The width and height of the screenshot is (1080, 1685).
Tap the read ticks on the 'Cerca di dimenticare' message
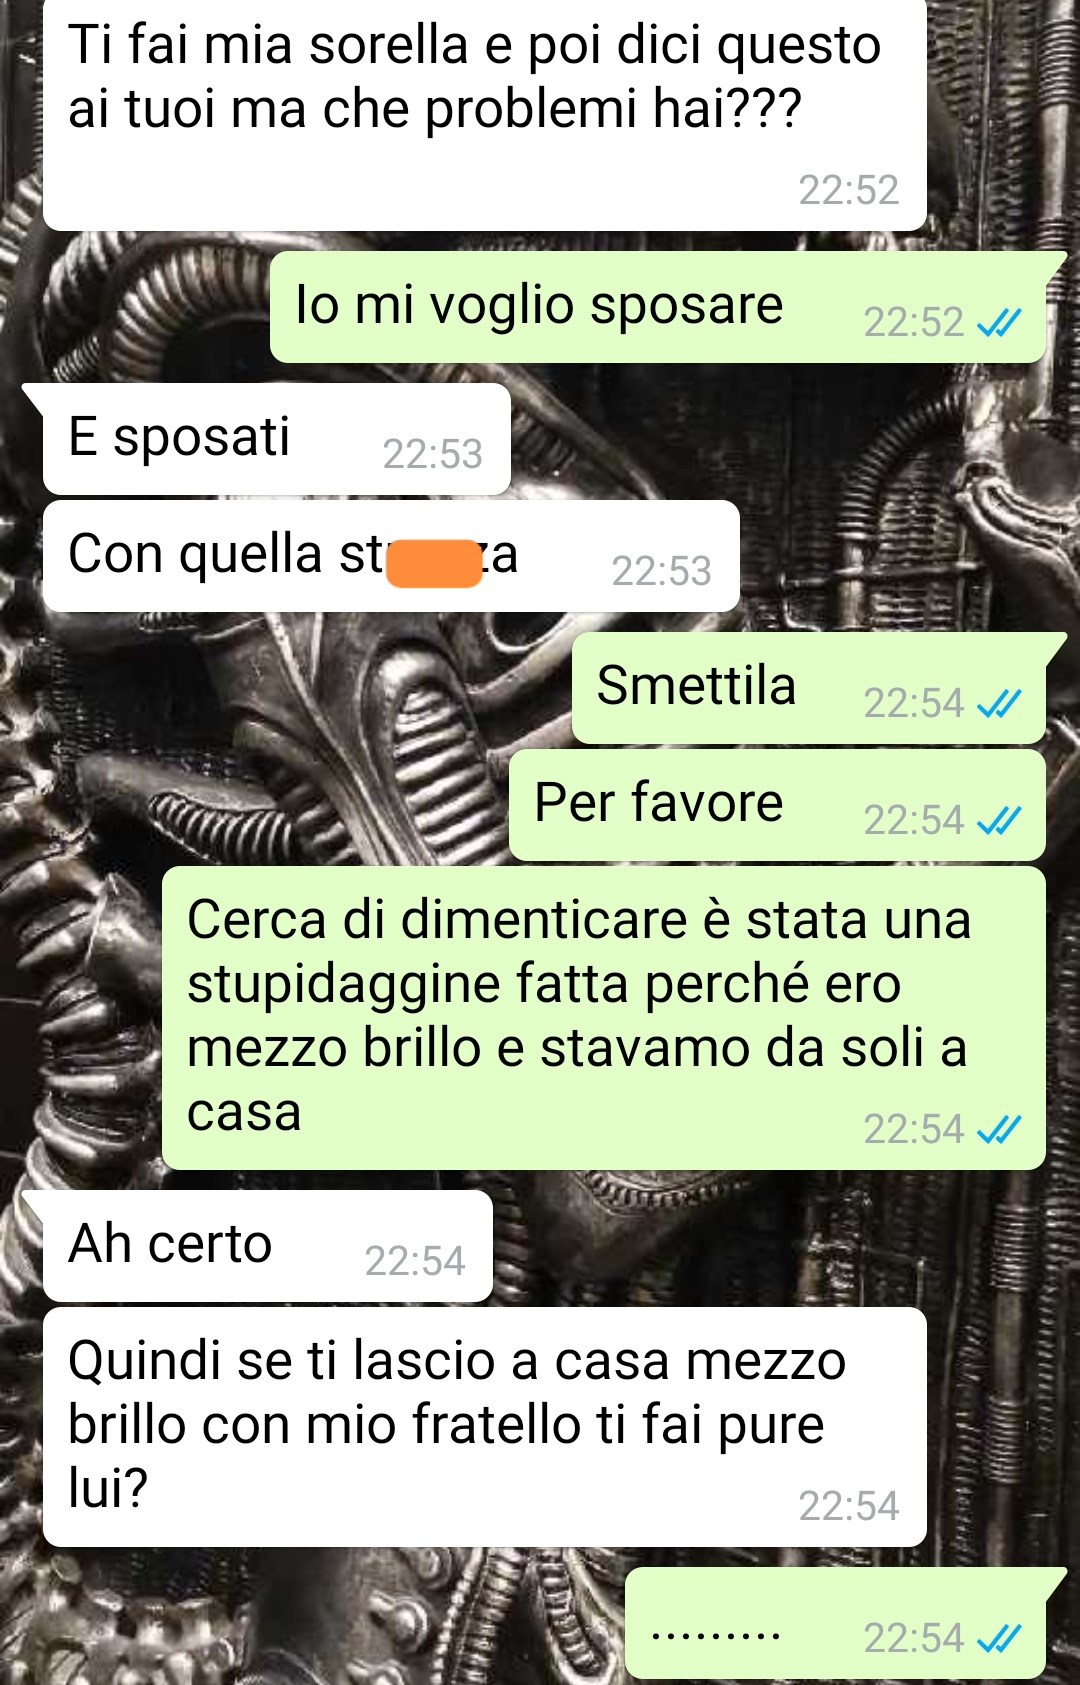pos(998,1130)
